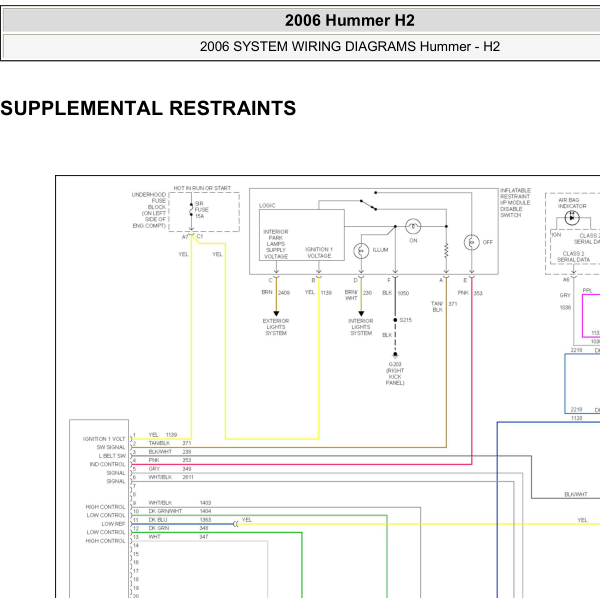Click the G203 ground point symbol
The image size is (600, 598).
[395, 355]
